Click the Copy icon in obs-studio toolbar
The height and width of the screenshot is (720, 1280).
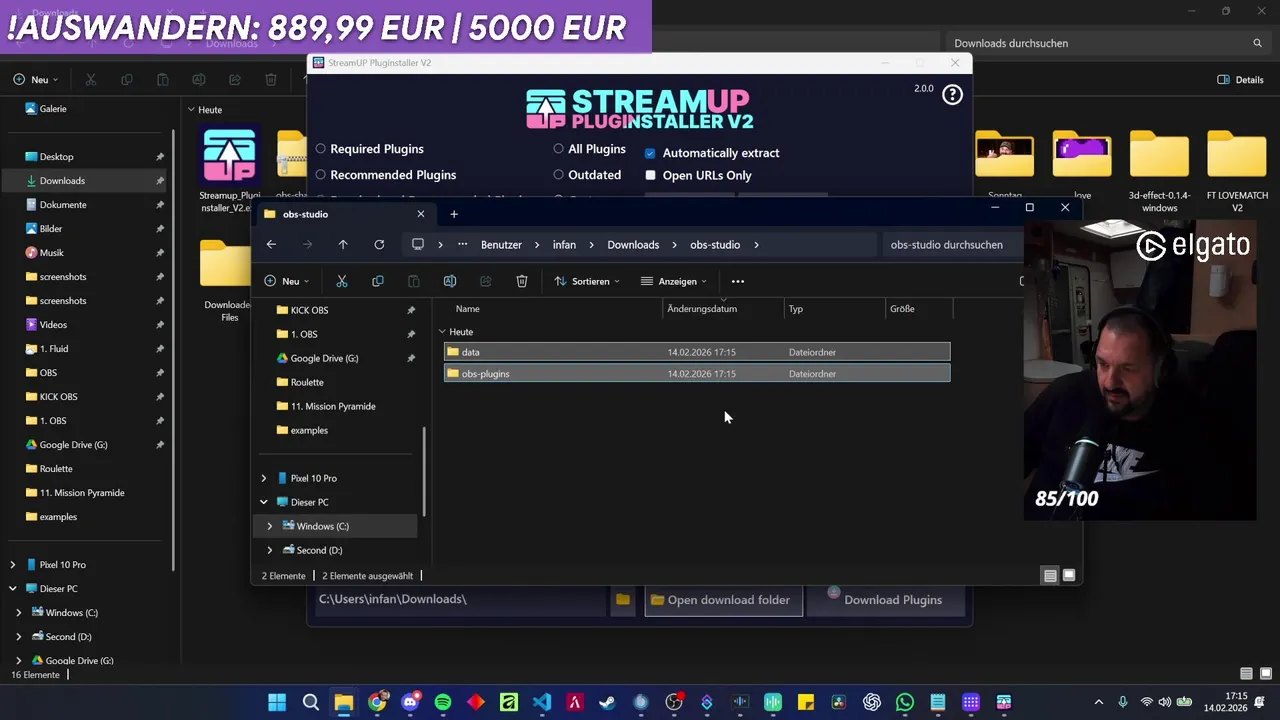point(378,281)
